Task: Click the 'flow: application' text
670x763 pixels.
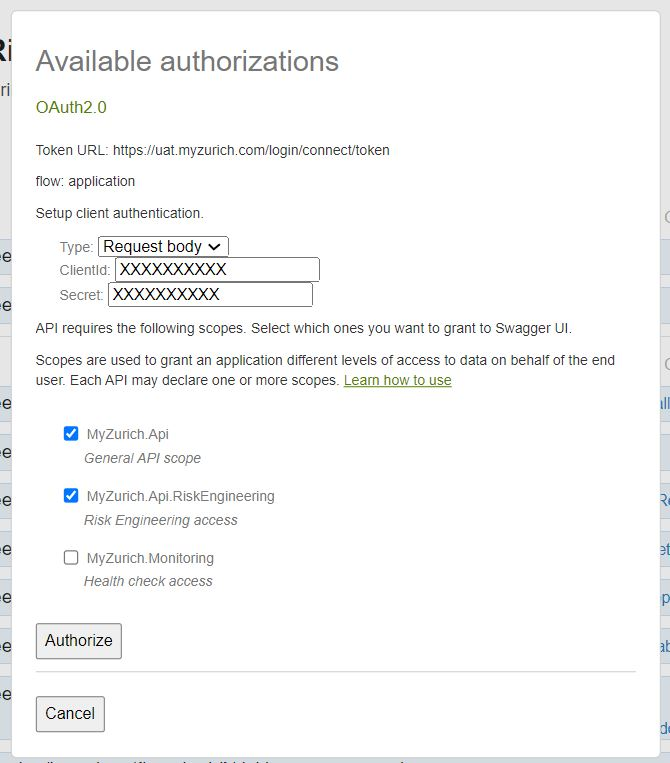Action: click(85, 181)
